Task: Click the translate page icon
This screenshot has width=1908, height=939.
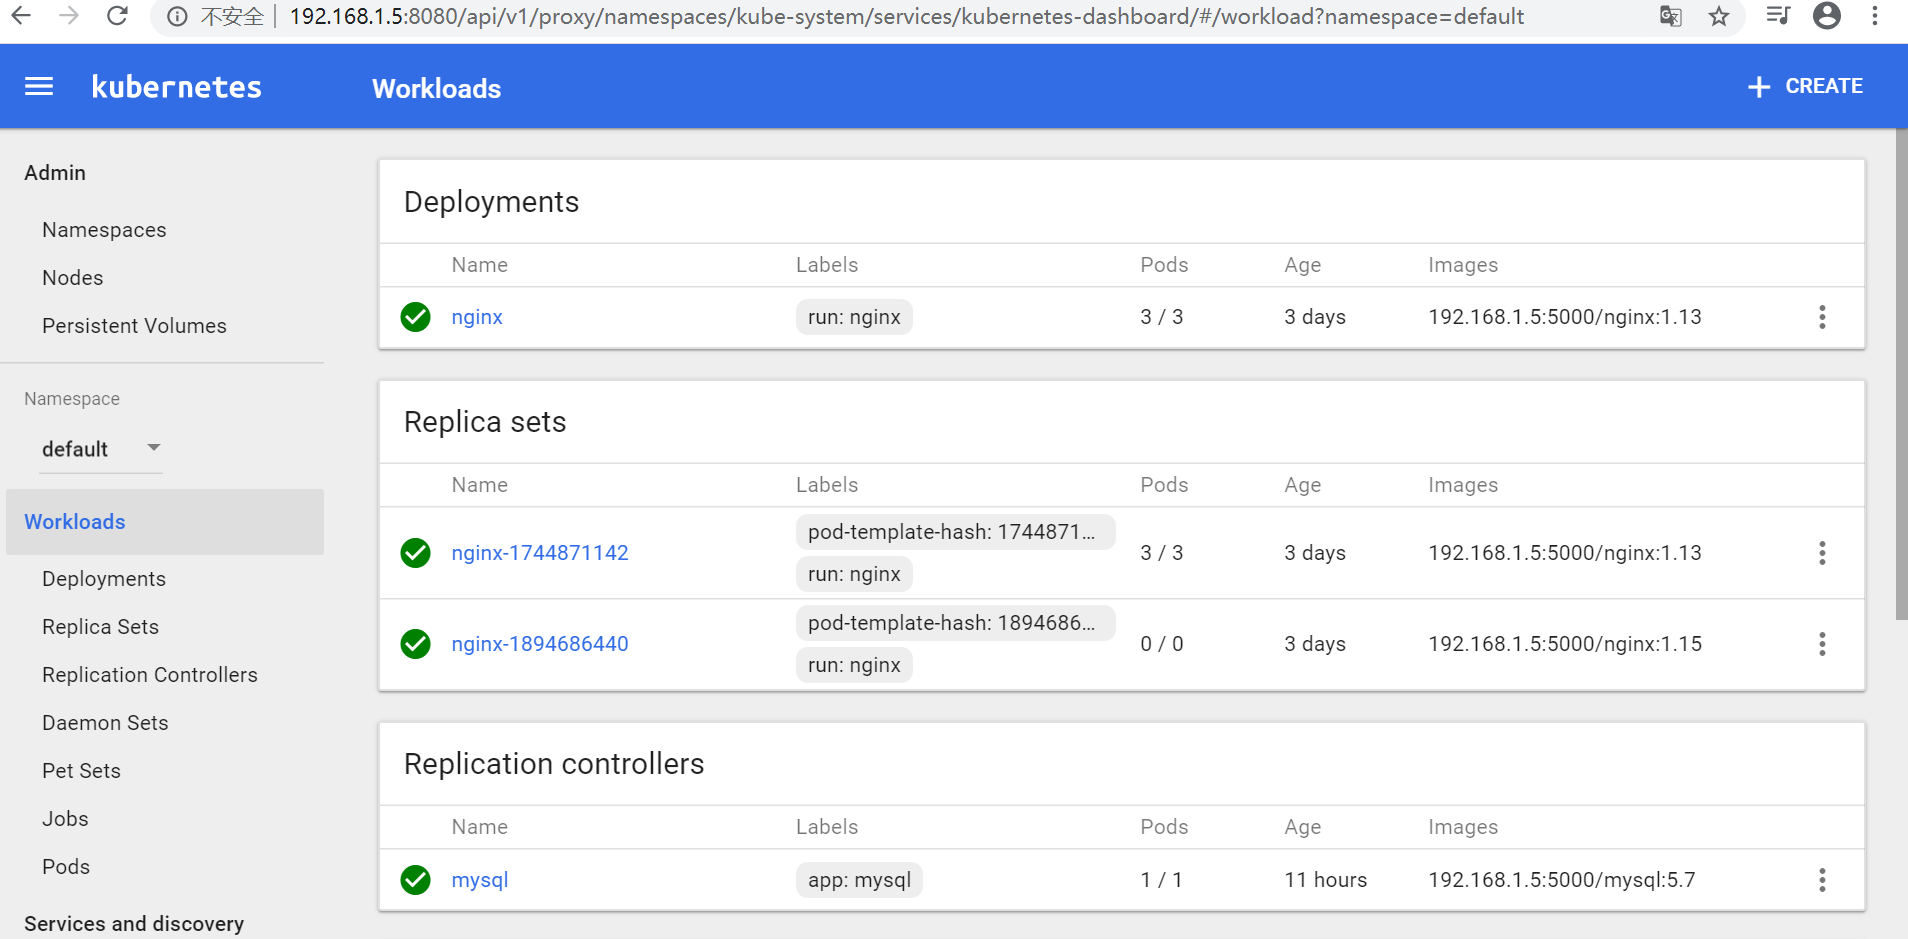Action: point(1670,16)
